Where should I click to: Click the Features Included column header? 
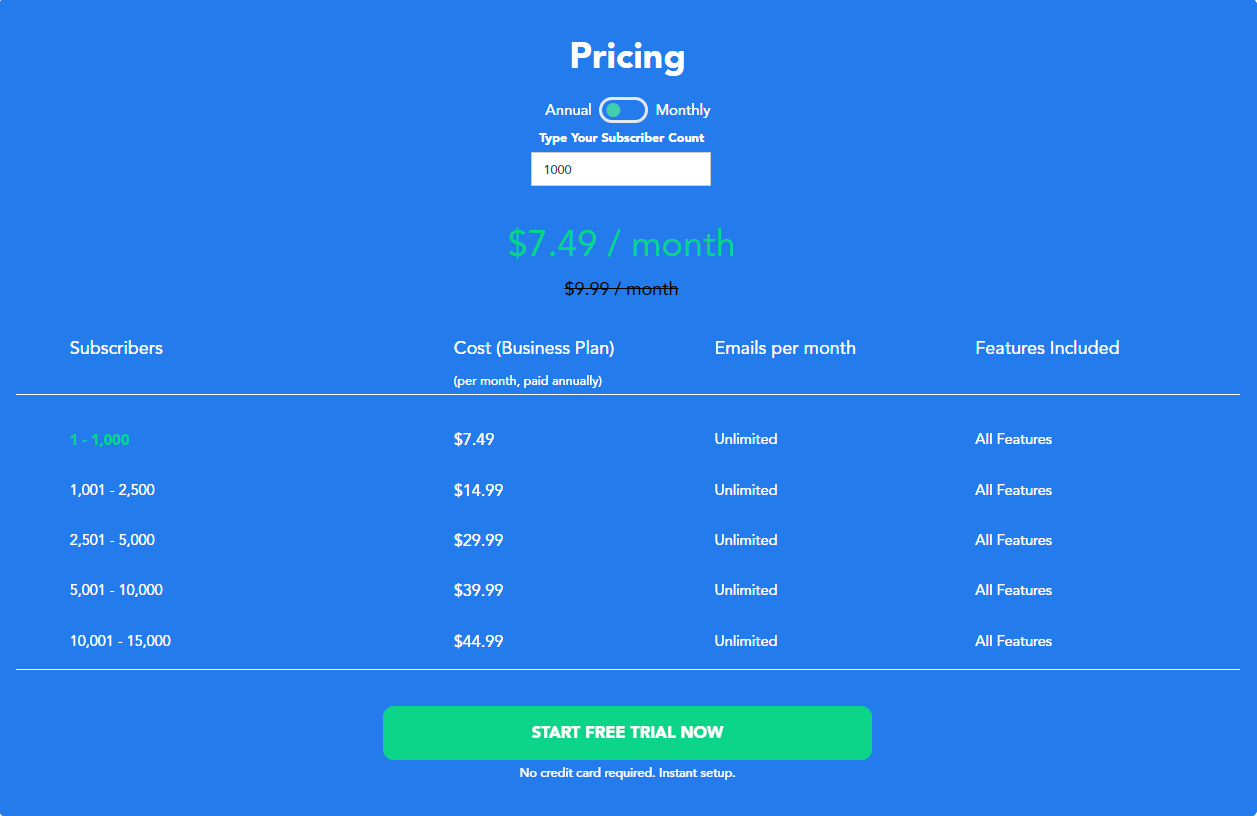1047,348
